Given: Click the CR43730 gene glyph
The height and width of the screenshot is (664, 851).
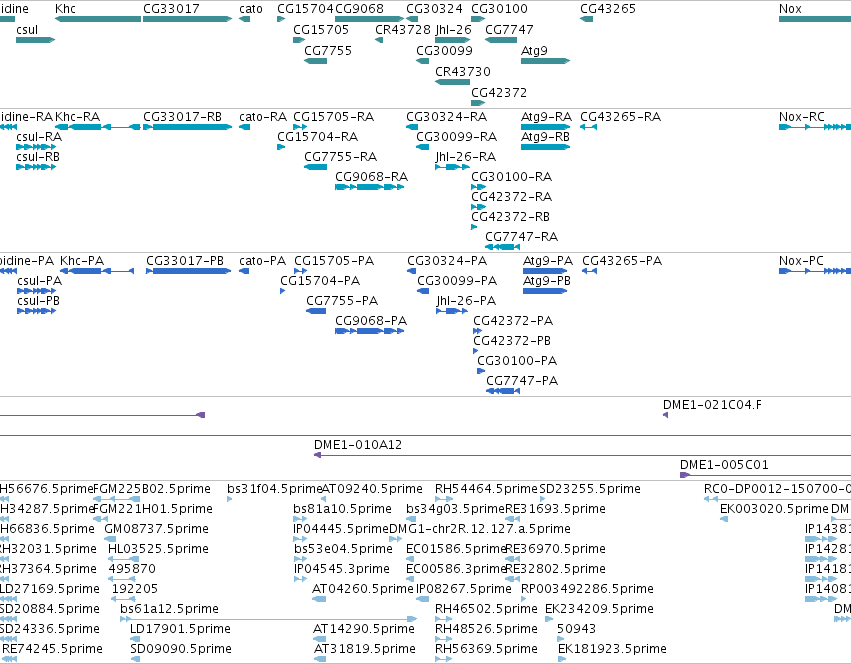Looking at the screenshot, I should [x=452, y=82].
